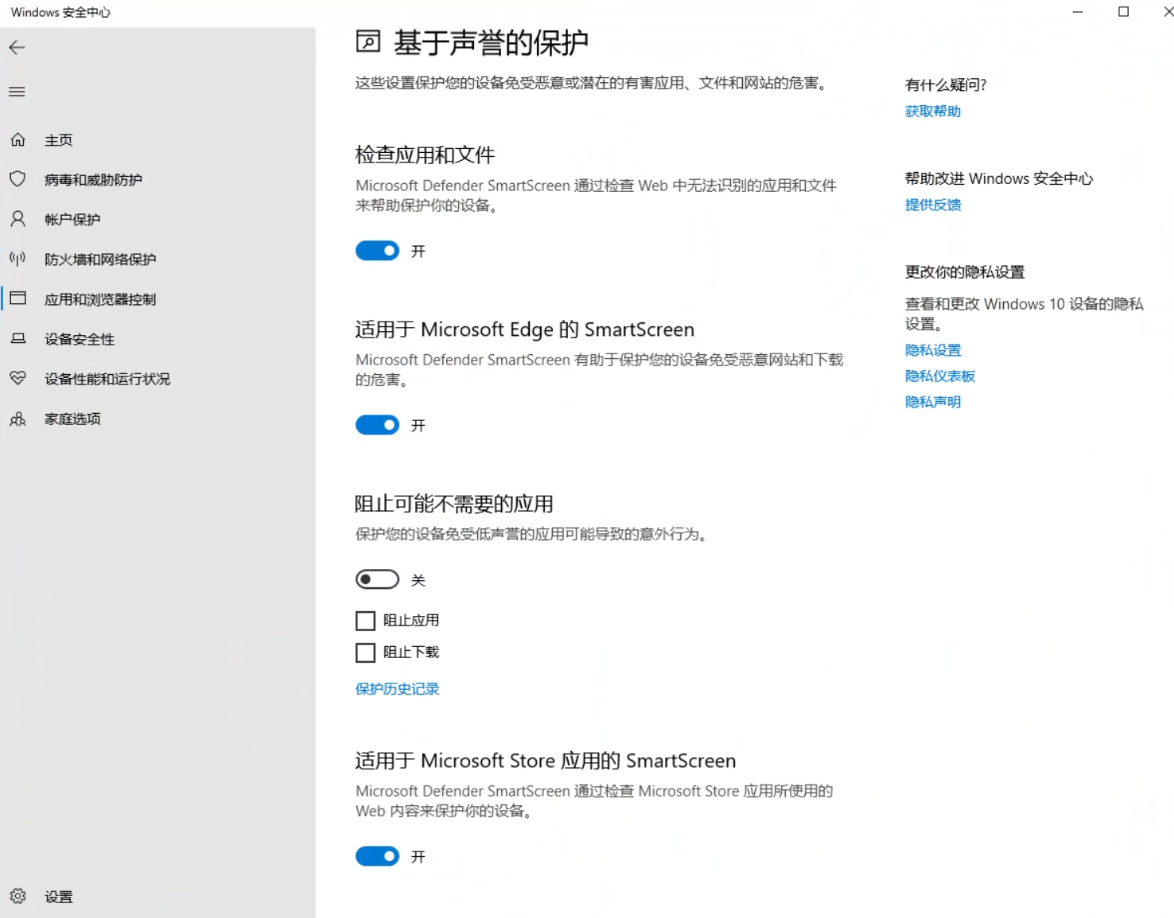
Task: Select the 病毒和威胁防护 shield icon
Action: [17, 179]
